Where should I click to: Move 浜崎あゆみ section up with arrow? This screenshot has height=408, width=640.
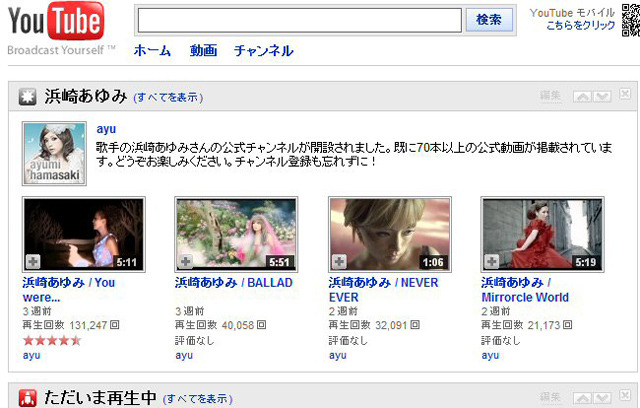click(582, 97)
